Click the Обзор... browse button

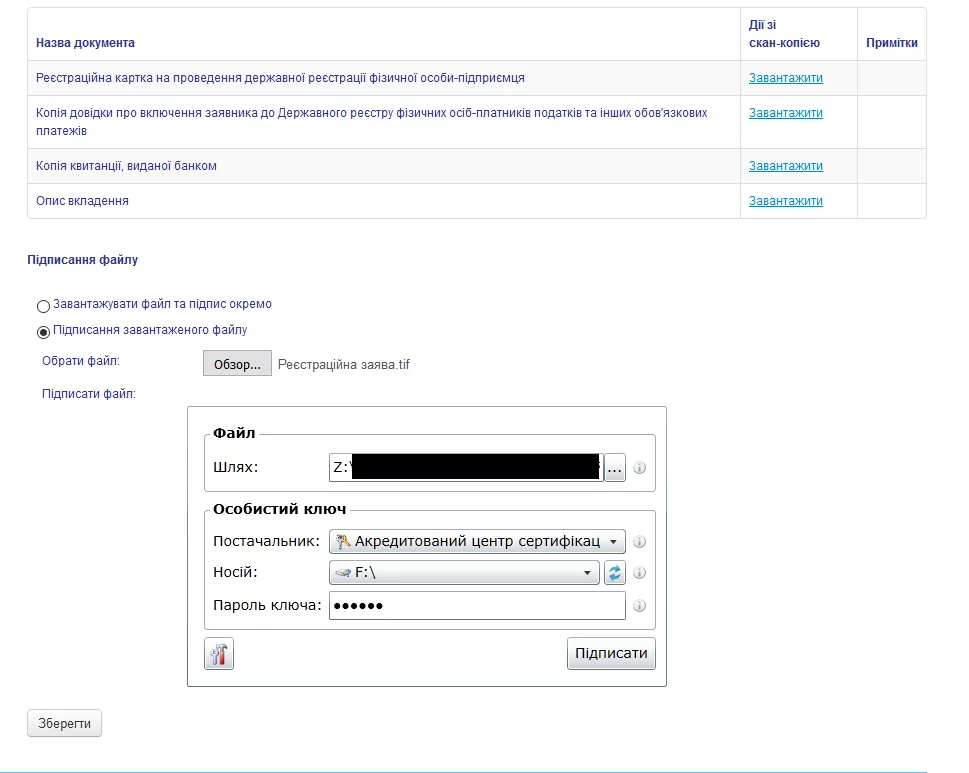(x=237, y=364)
